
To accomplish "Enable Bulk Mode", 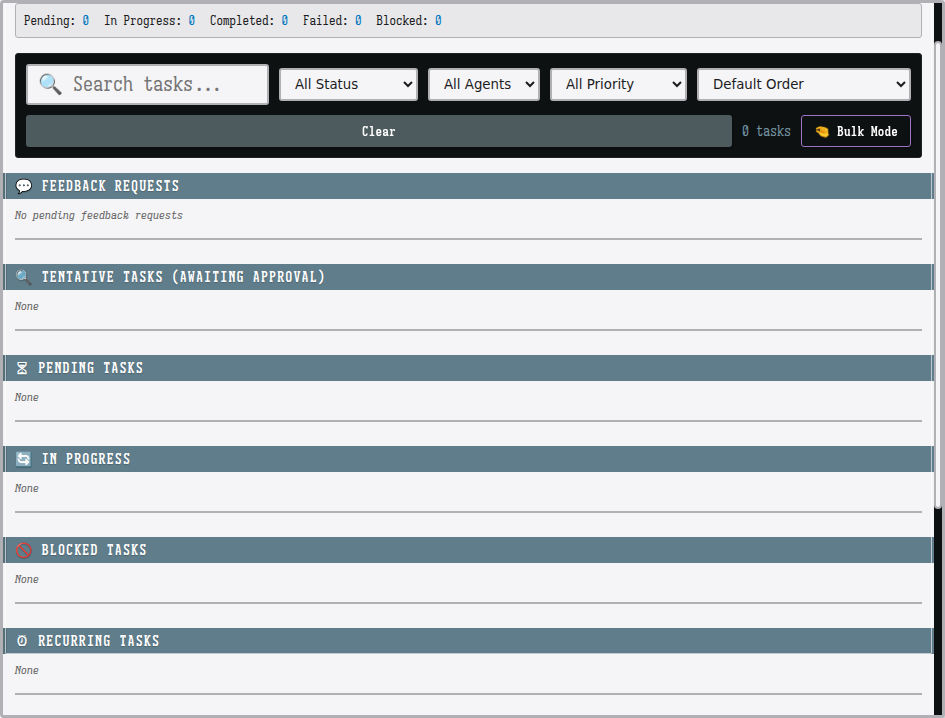I will click(856, 130).
